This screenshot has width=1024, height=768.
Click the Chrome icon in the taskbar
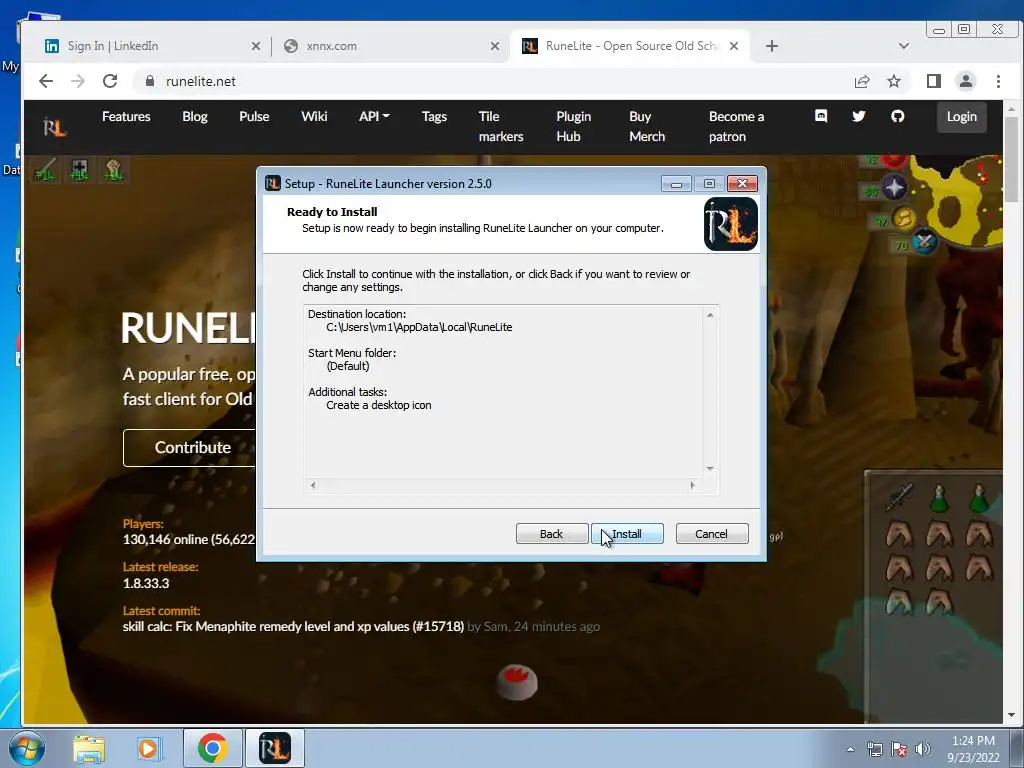[x=212, y=748]
